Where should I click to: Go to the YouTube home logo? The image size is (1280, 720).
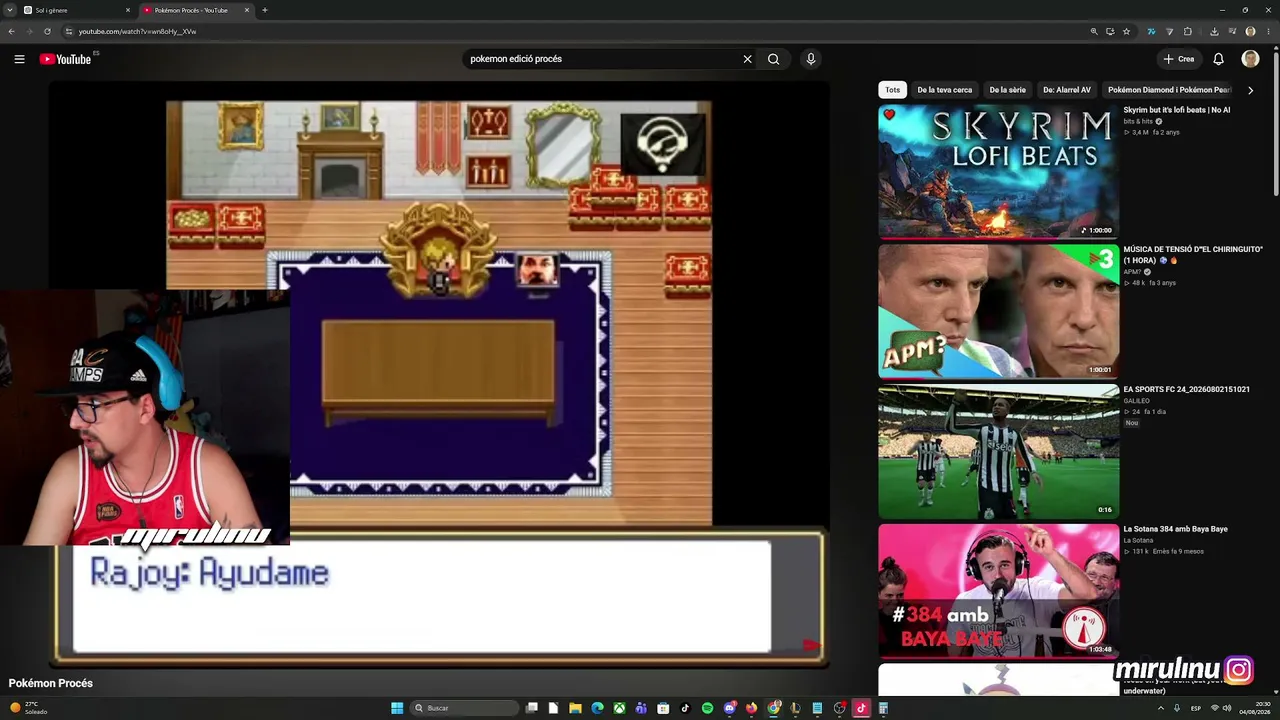coord(65,59)
